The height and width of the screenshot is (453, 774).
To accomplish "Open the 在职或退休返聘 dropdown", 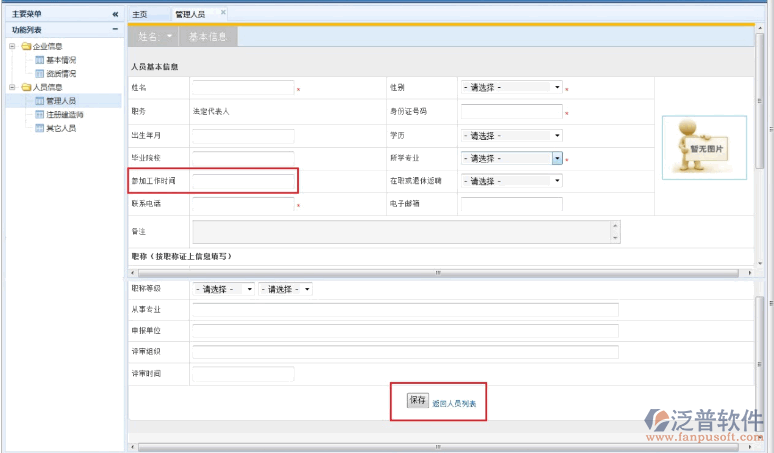I will pyautogui.click(x=511, y=181).
